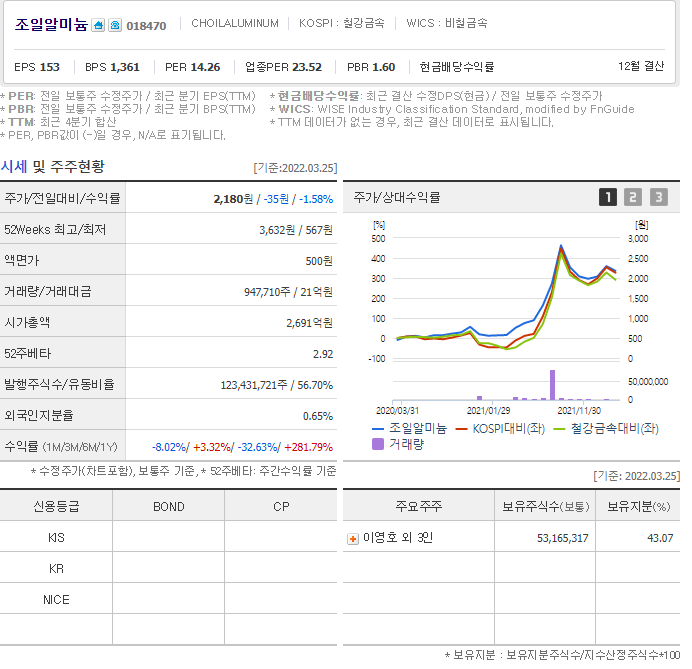
Task: Click the 시세 및 주주현황 heading
Action: coord(53,167)
